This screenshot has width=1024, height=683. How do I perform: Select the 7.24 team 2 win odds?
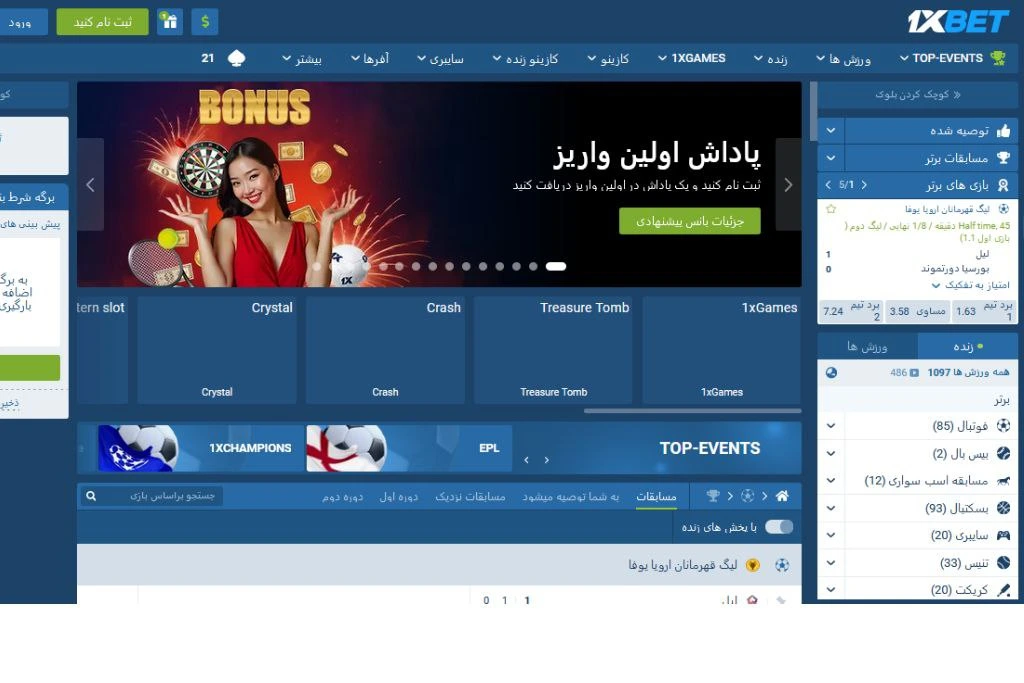pyautogui.click(x=851, y=311)
